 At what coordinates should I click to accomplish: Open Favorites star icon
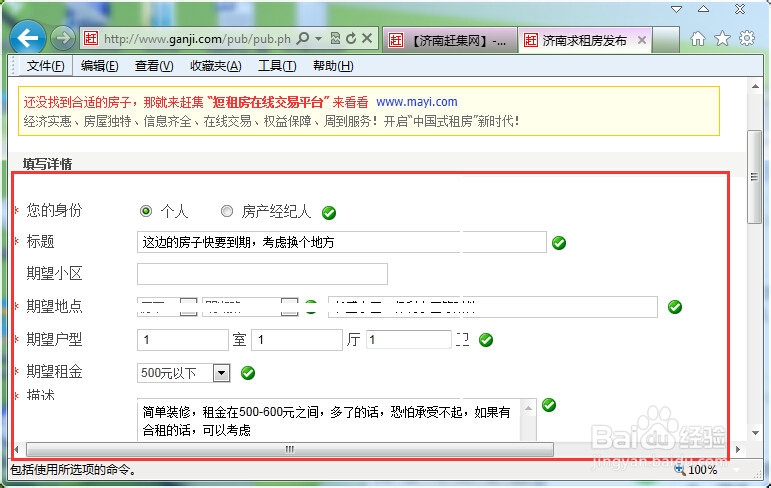pos(722,38)
